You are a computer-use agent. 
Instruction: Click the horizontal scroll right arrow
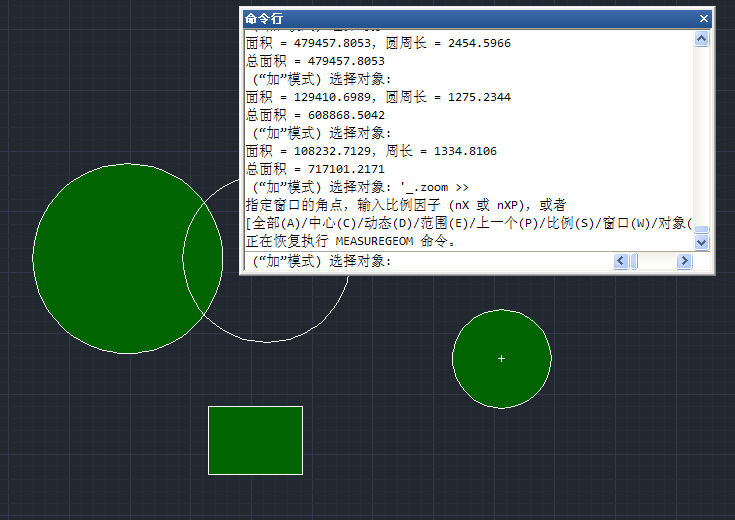[x=684, y=261]
